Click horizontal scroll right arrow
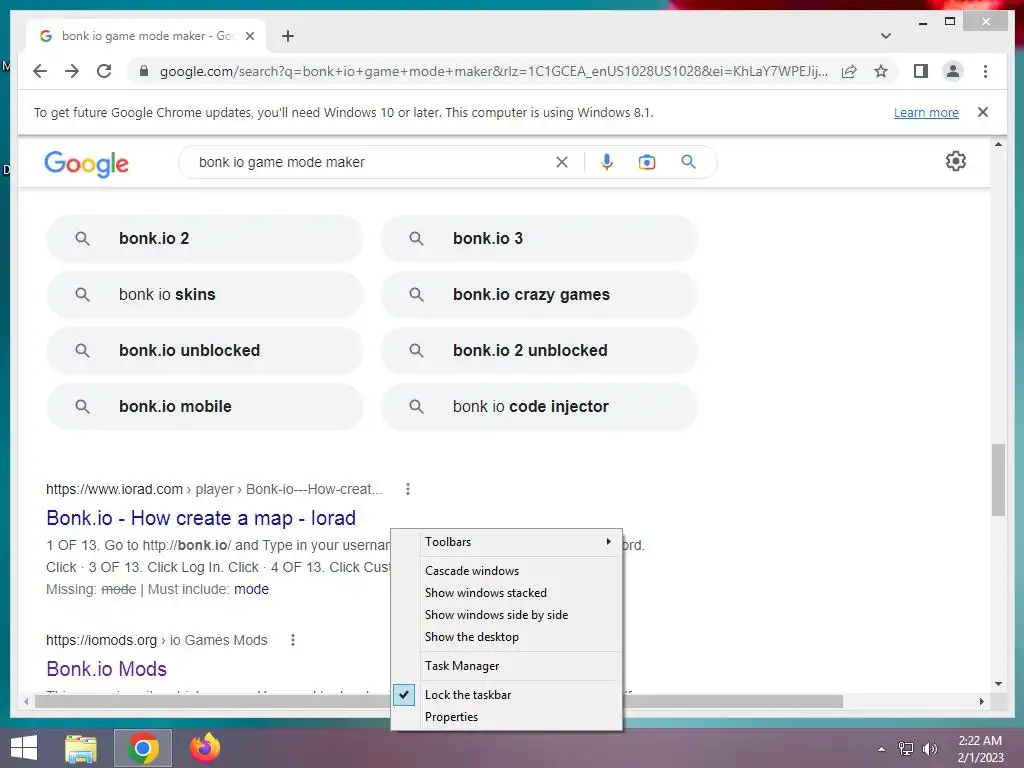This screenshot has width=1024, height=768. tap(982, 701)
